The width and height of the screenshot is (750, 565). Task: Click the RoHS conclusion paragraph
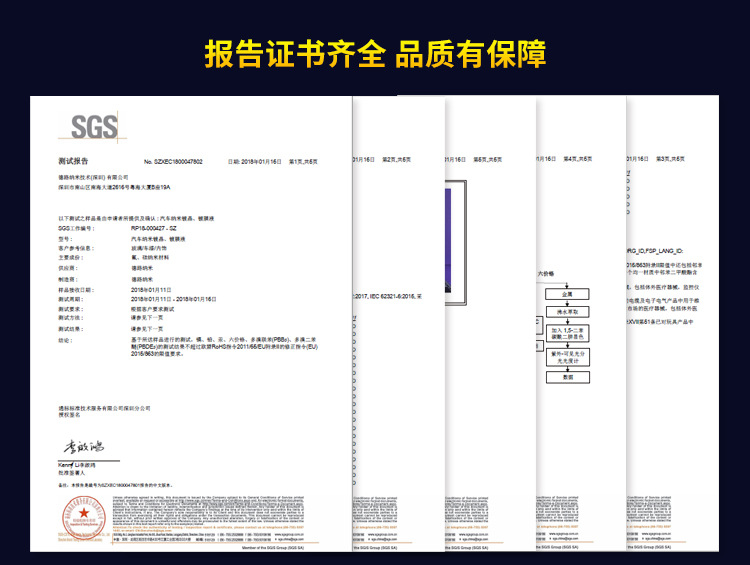[224, 346]
